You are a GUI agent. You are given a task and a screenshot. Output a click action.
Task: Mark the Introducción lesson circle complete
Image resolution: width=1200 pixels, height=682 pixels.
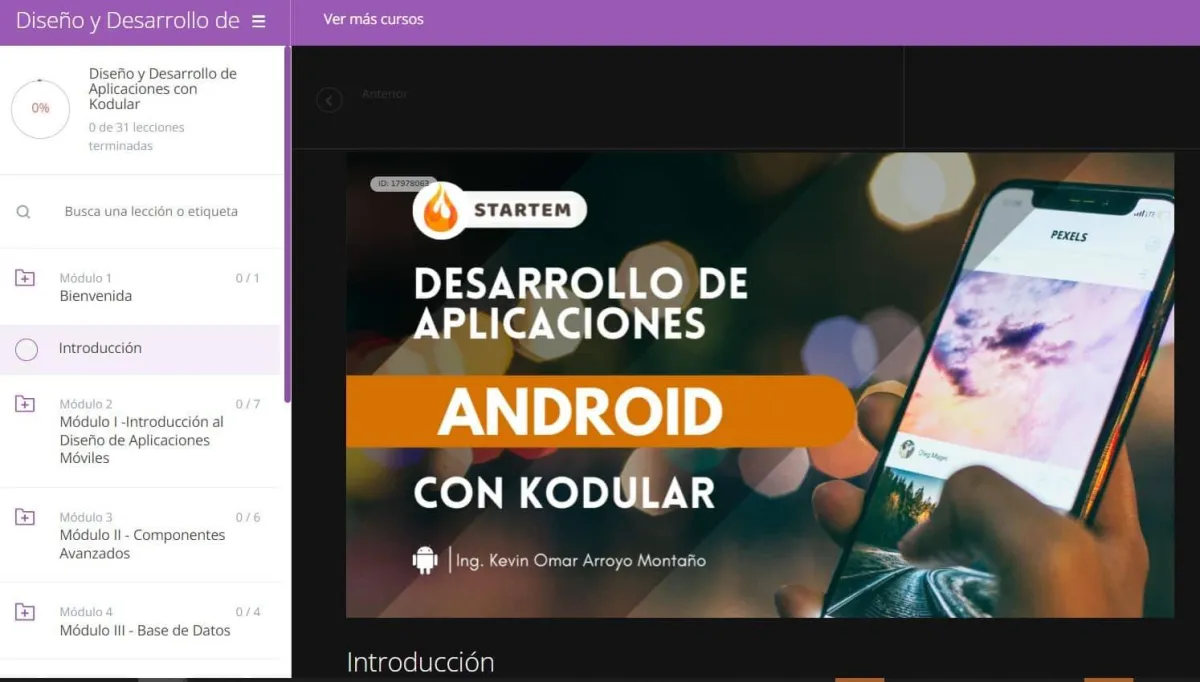27,349
